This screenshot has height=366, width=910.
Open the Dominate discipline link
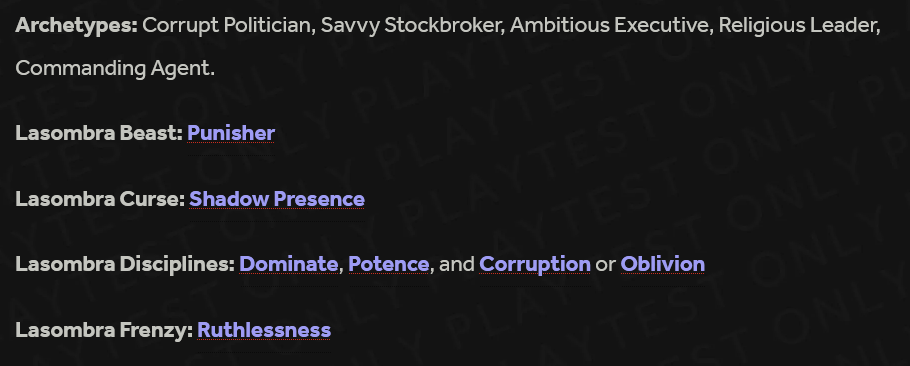pos(288,264)
